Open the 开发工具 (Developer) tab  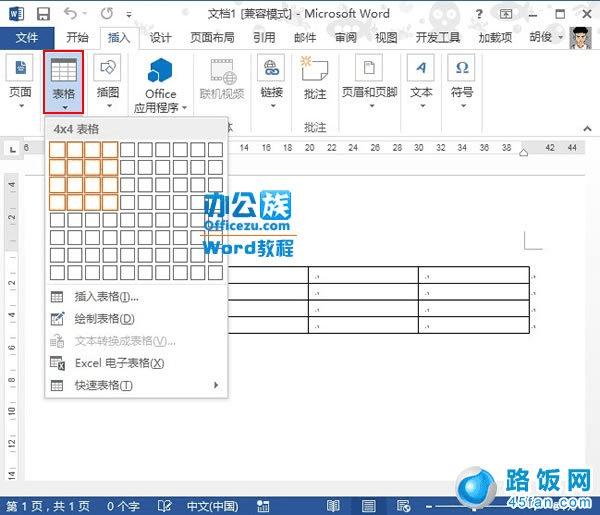click(x=438, y=37)
